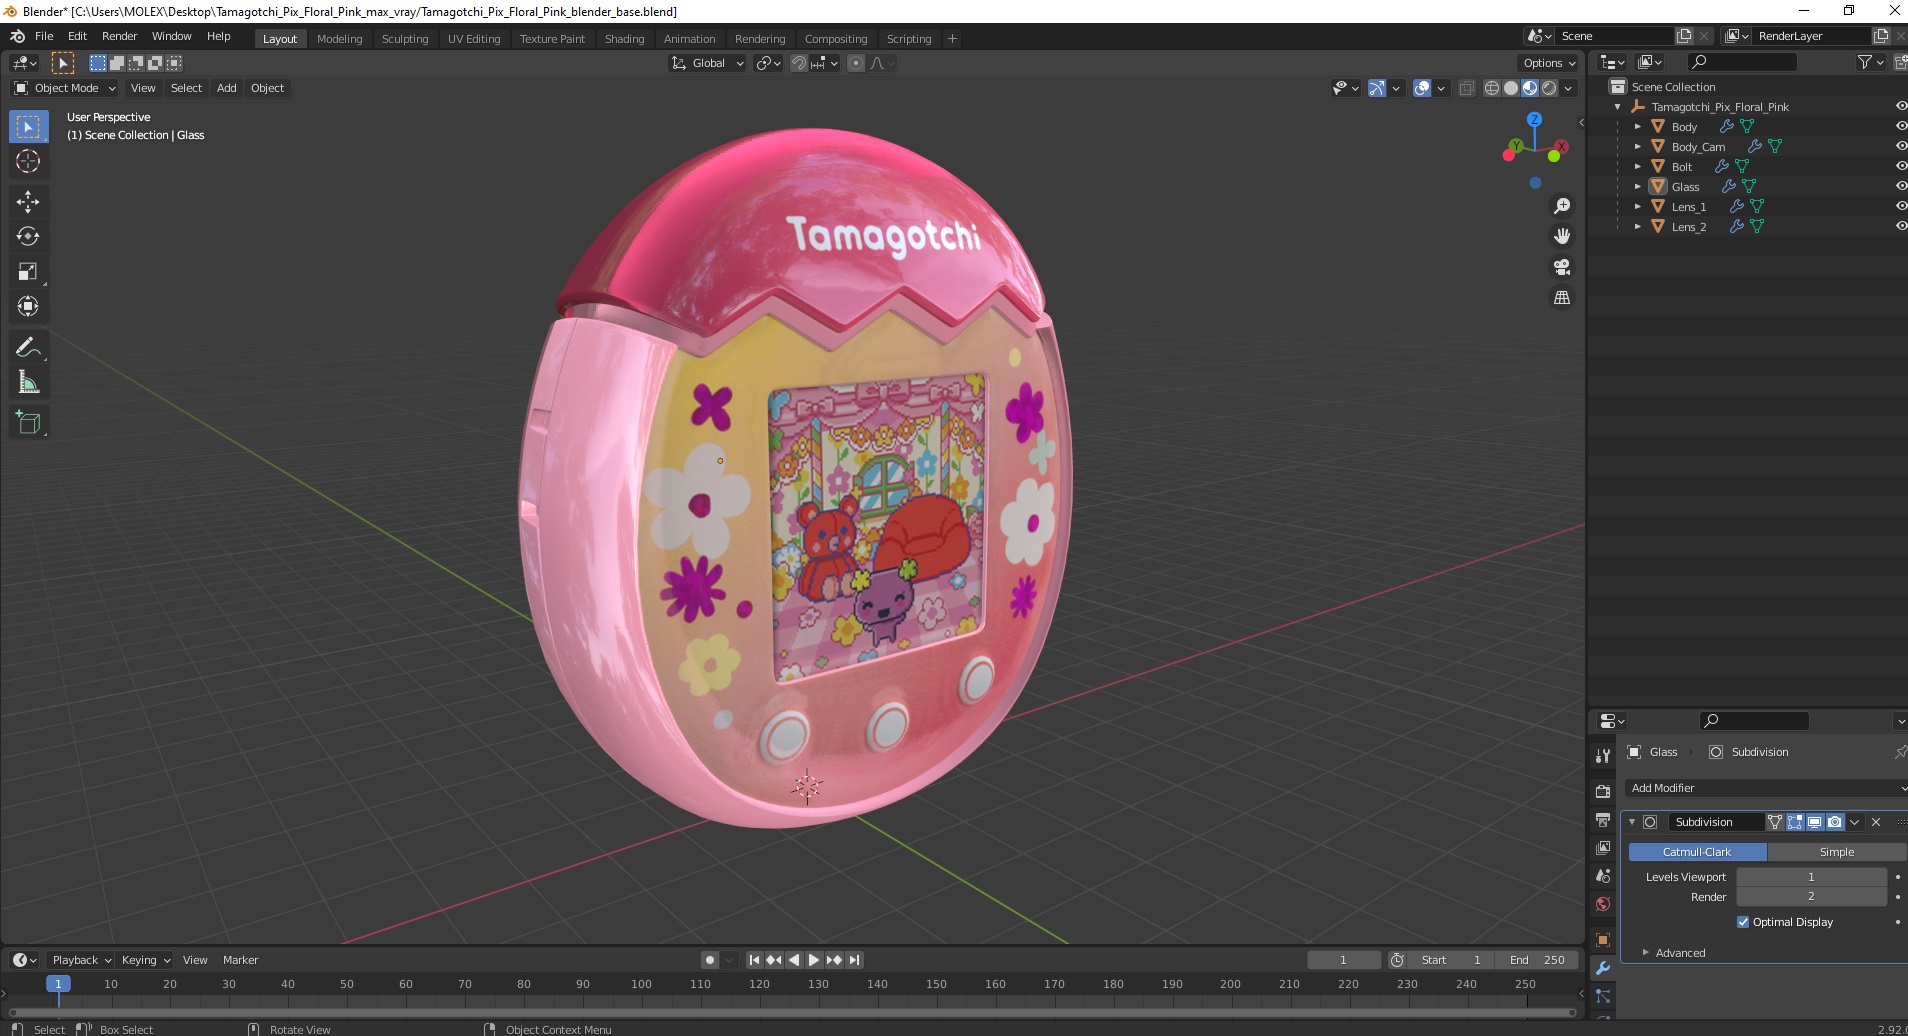The image size is (1908, 1036).
Task: Toggle Subdivision modifier viewport display
Action: (1815, 822)
